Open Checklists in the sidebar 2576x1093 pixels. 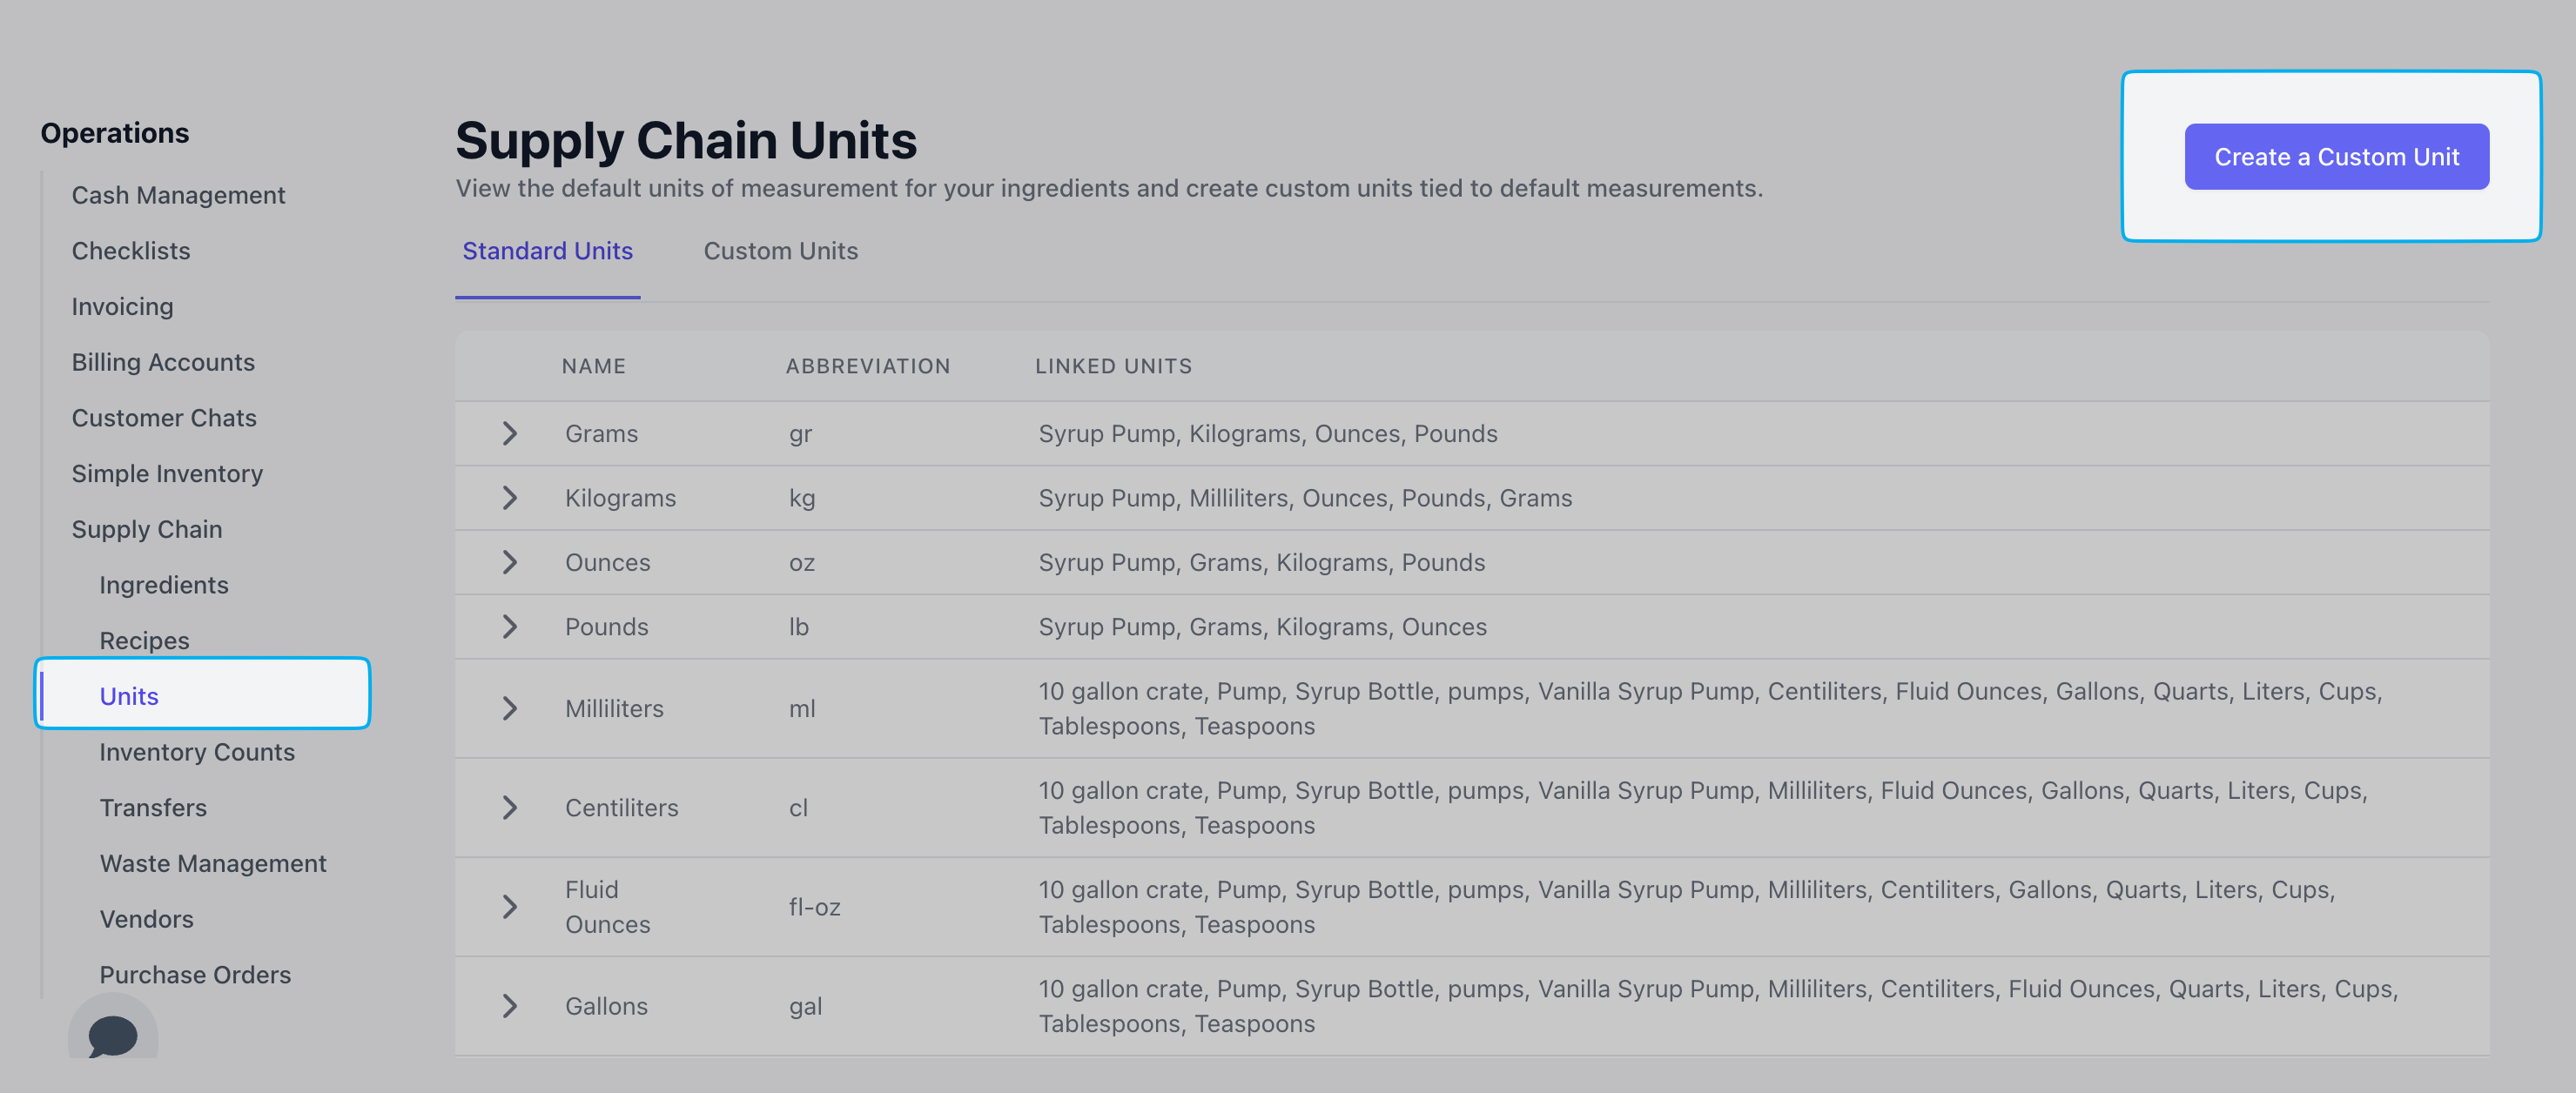click(131, 251)
